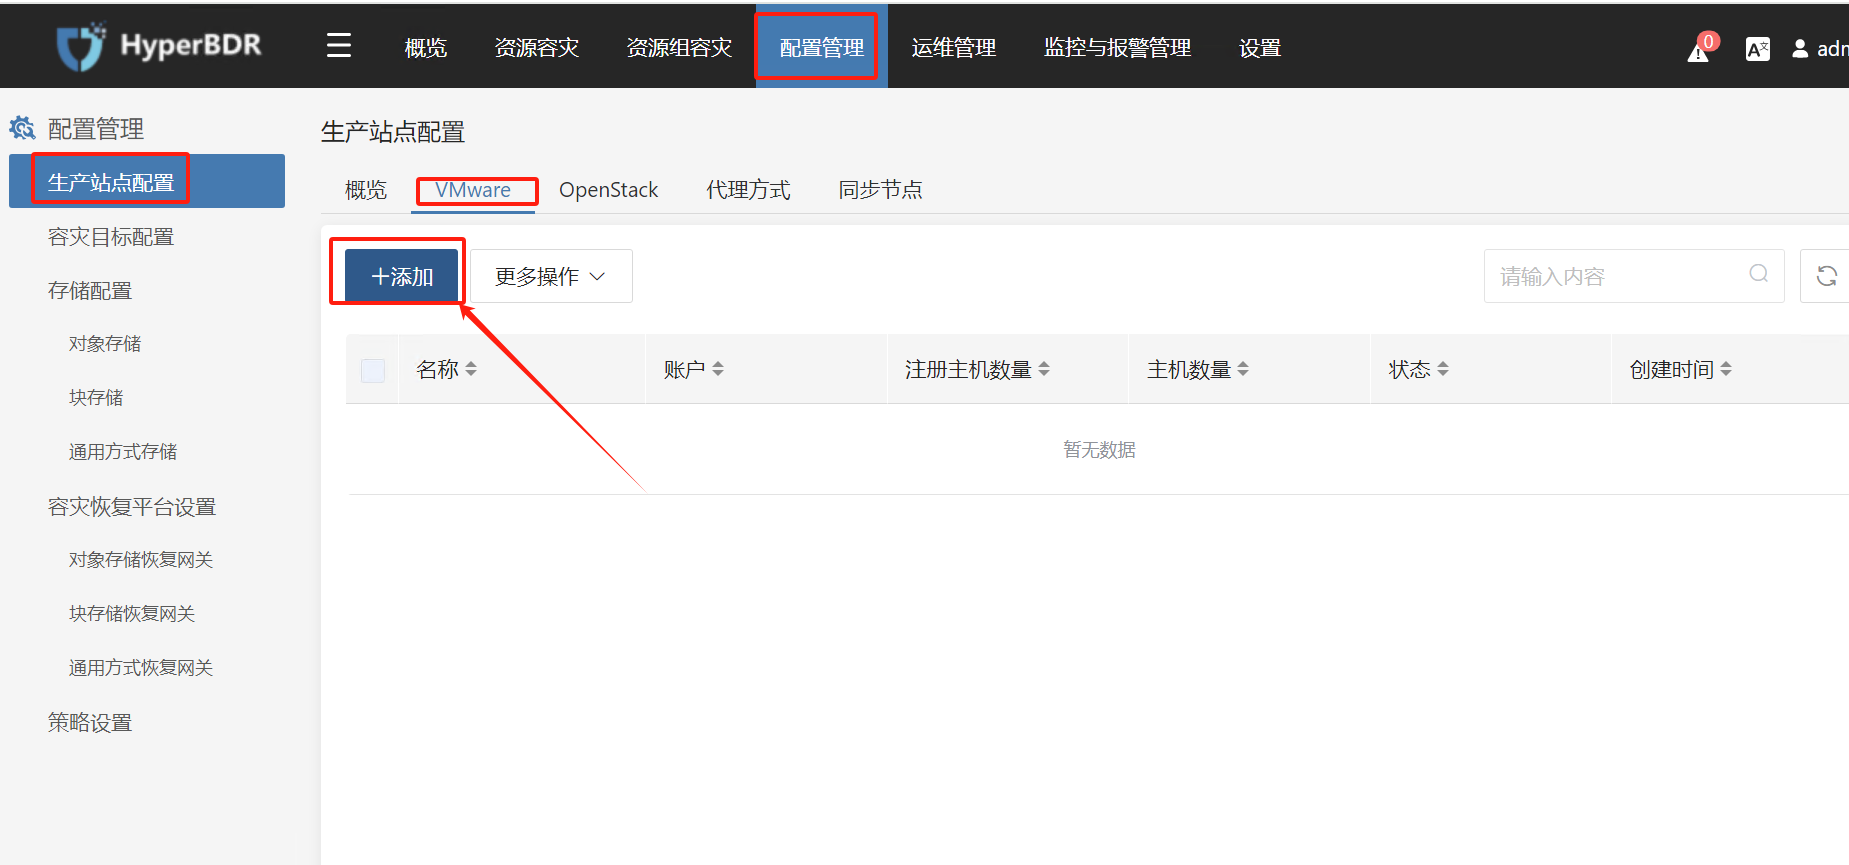Open 设置 top menu
The height and width of the screenshot is (865, 1849).
pos(1260,48)
